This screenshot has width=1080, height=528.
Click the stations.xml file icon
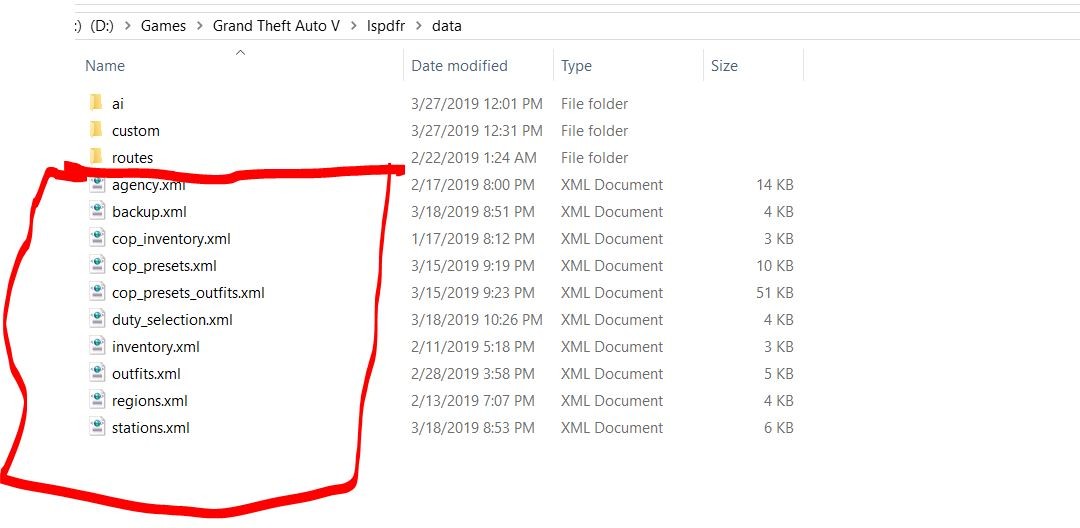coord(97,427)
